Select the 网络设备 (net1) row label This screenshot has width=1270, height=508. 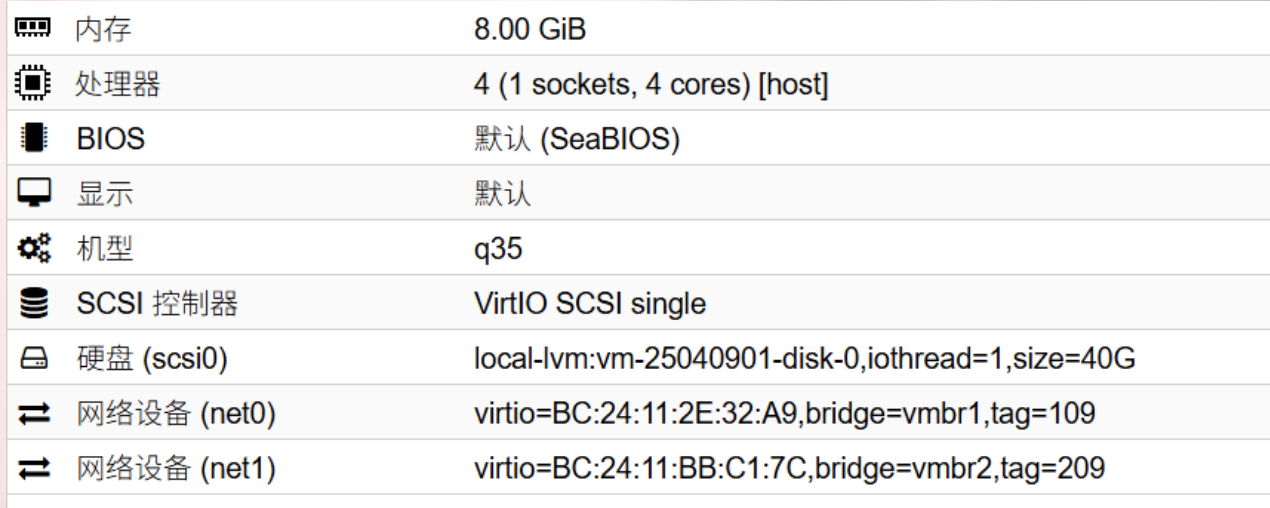click(x=176, y=467)
